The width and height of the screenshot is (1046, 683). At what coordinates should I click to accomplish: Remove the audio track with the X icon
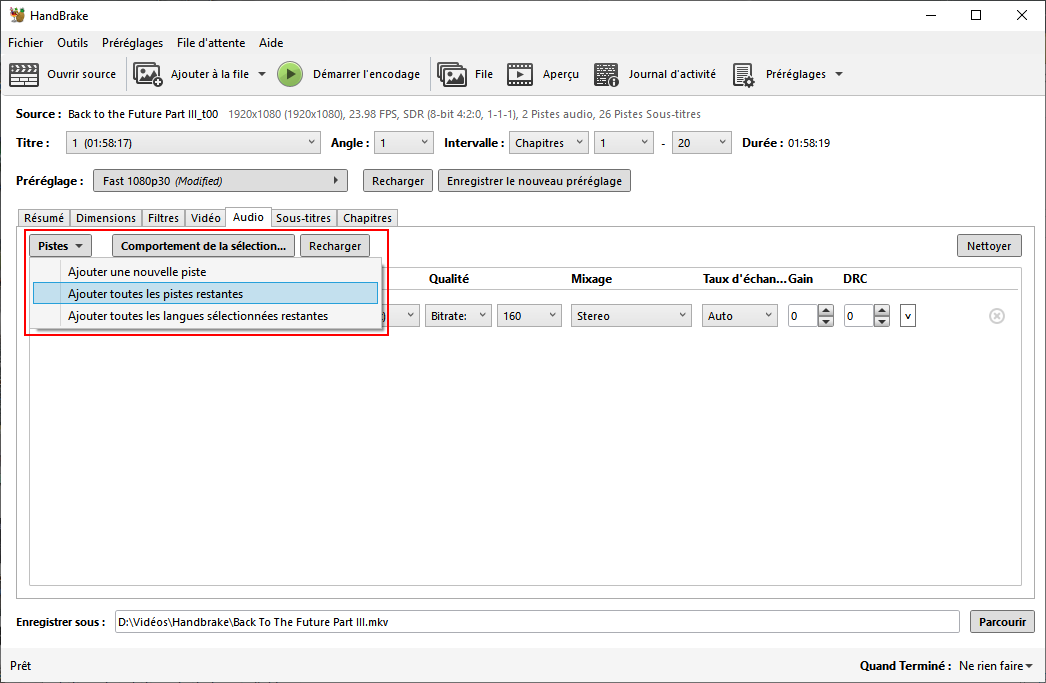pyautogui.click(x=996, y=316)
